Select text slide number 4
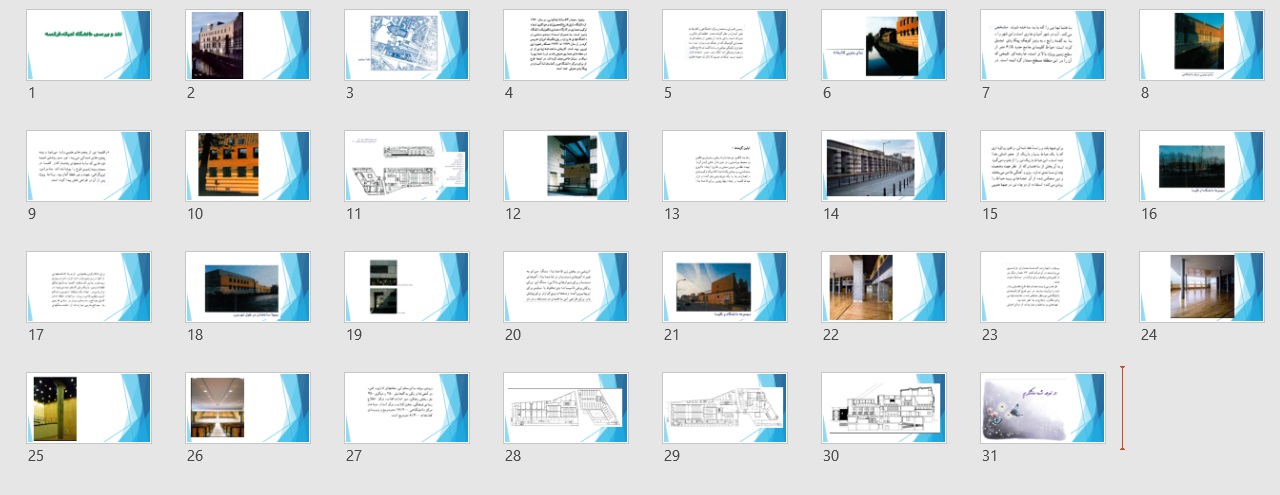The image size is (1280, 495). click(566, 45)
